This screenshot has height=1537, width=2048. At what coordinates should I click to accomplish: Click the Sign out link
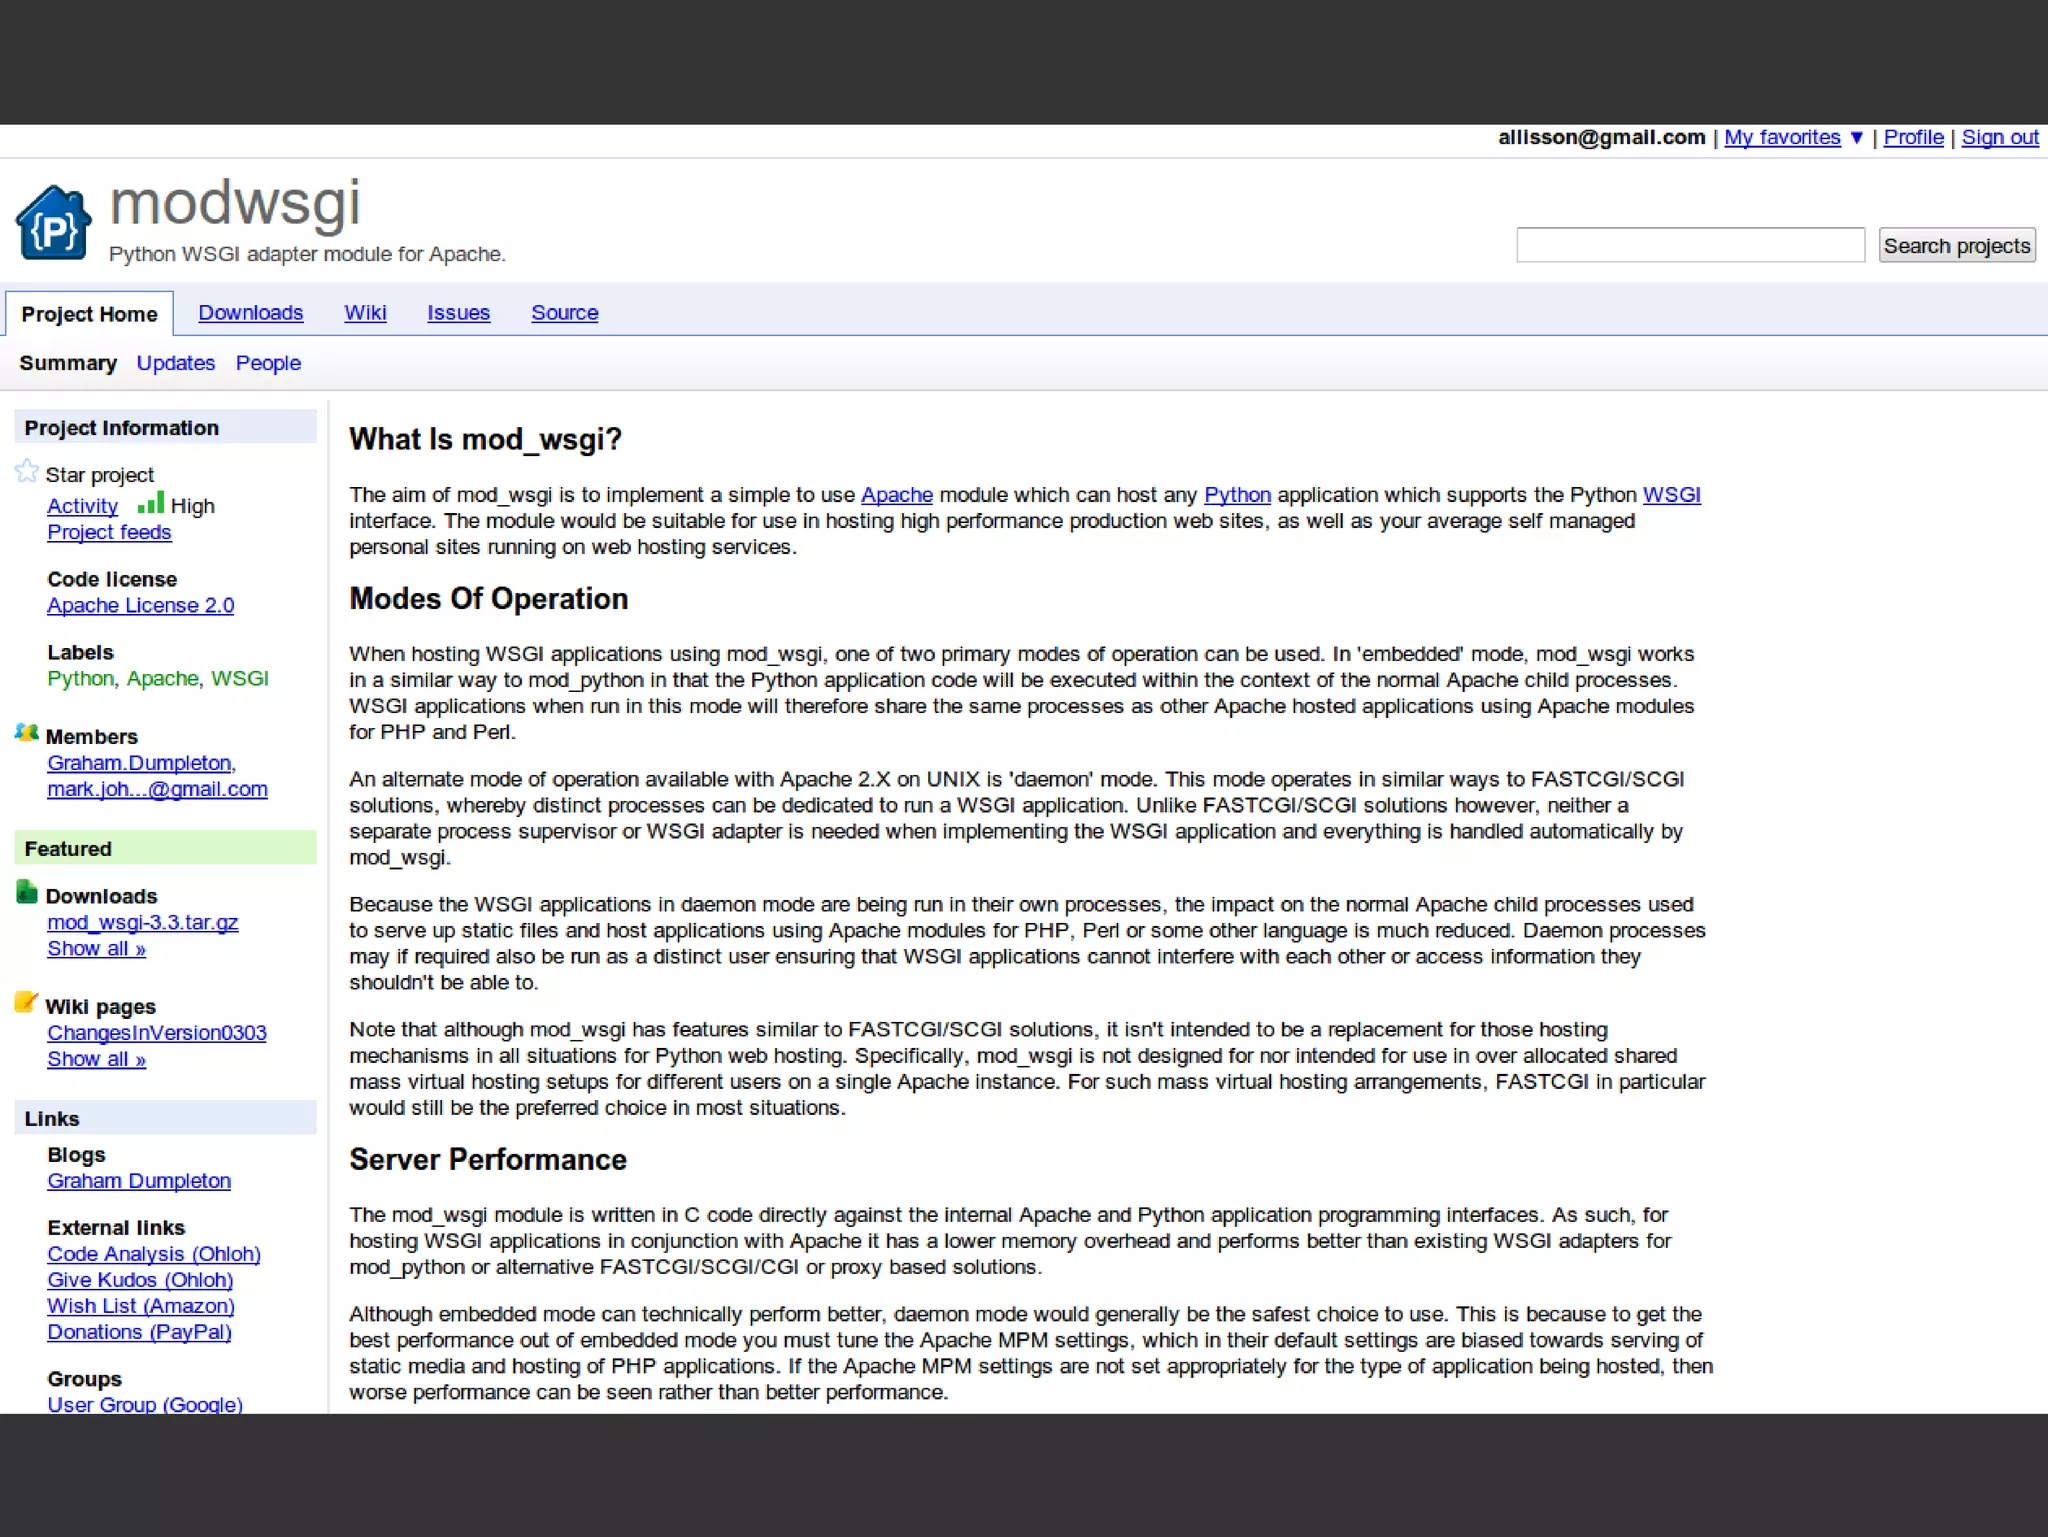tap(1999, 138)
